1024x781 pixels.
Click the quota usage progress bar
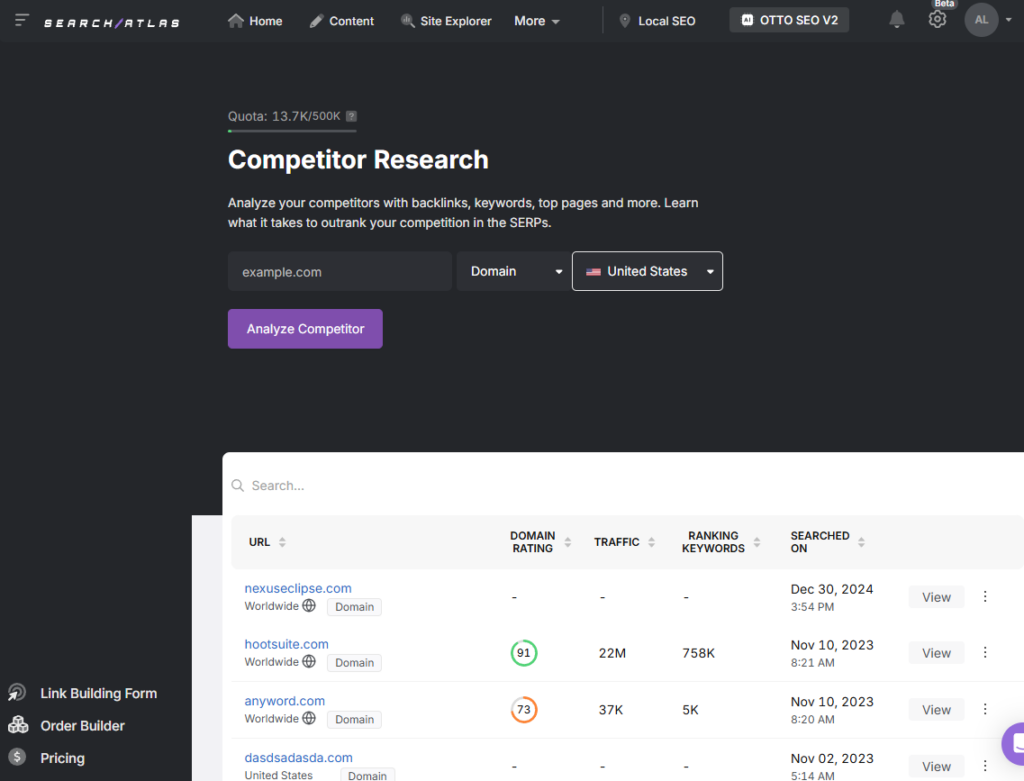click(292, 131)
